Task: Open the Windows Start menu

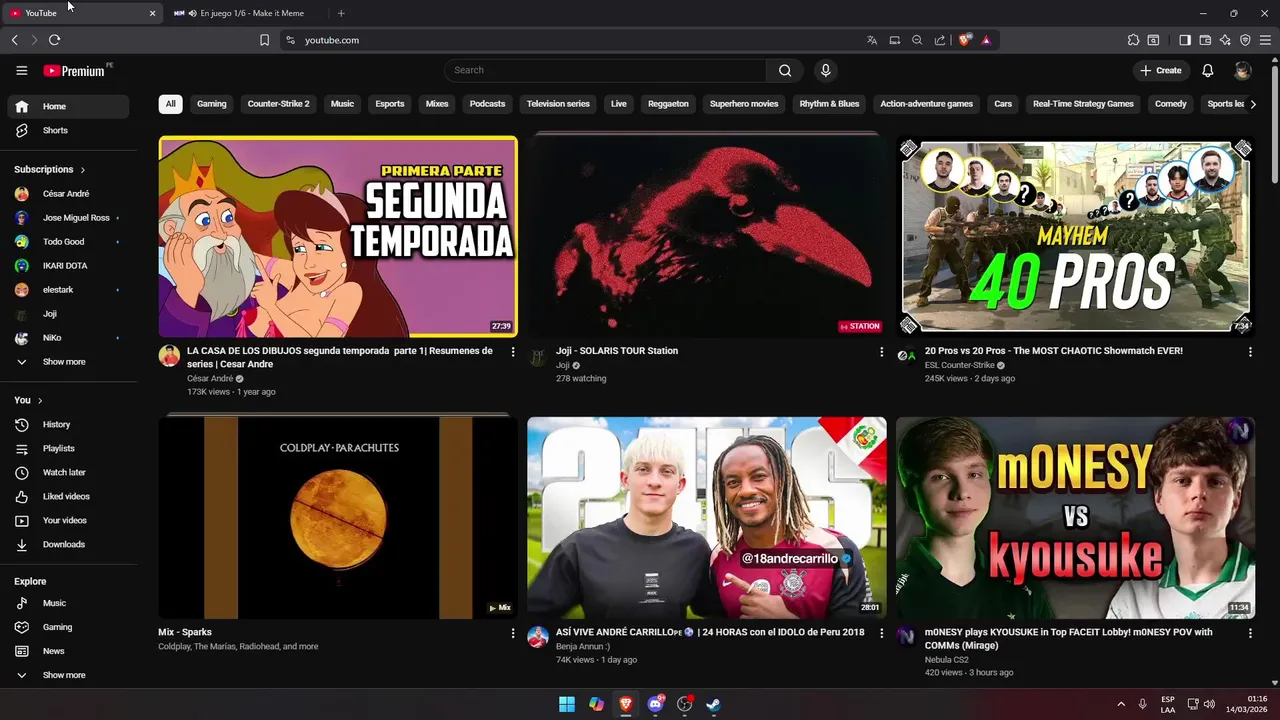Action: (567, 704)
